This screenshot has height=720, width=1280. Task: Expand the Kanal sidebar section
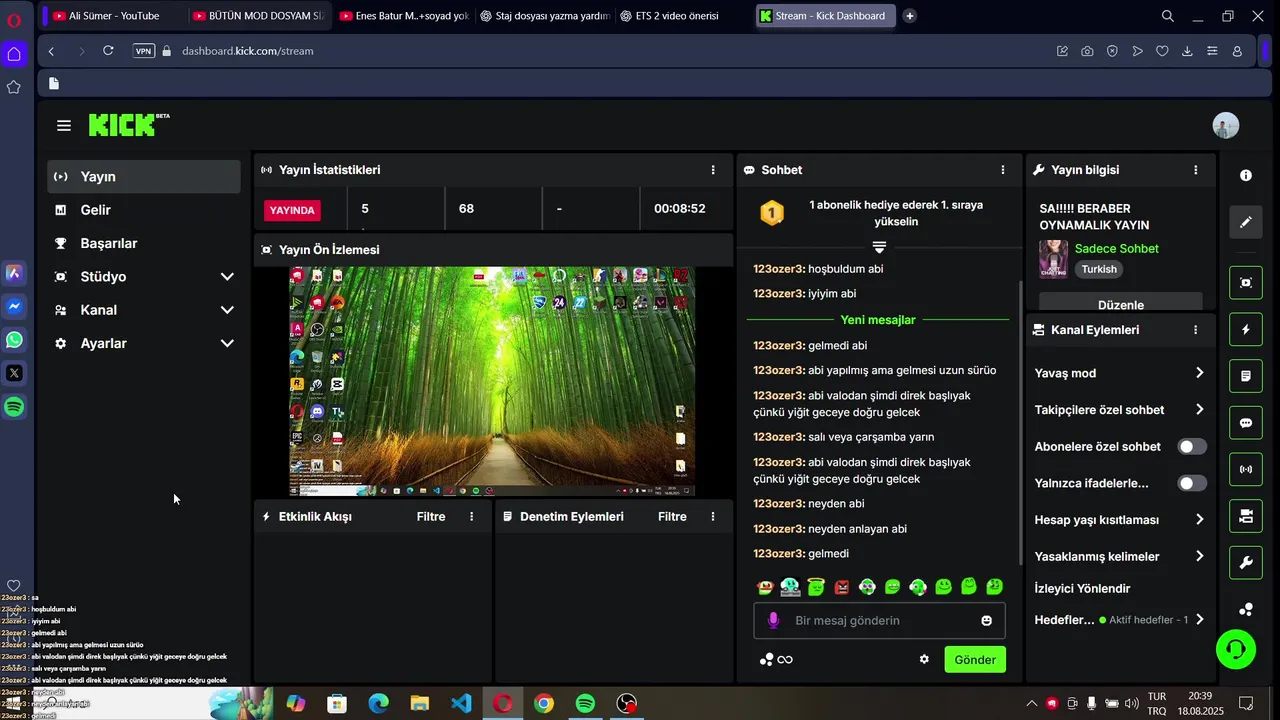click(x=144, y=310)
